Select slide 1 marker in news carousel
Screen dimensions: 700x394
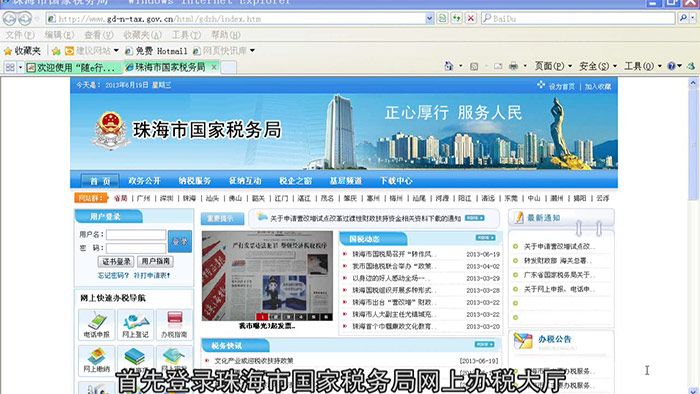coord(262,316)
